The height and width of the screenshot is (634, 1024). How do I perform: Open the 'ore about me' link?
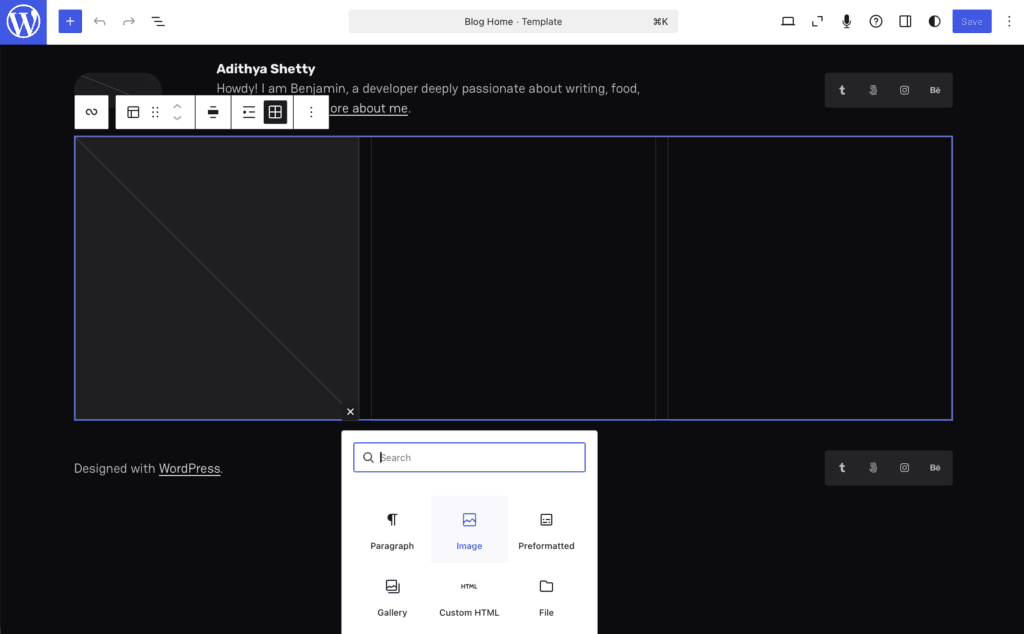click(x=368, y=108)
